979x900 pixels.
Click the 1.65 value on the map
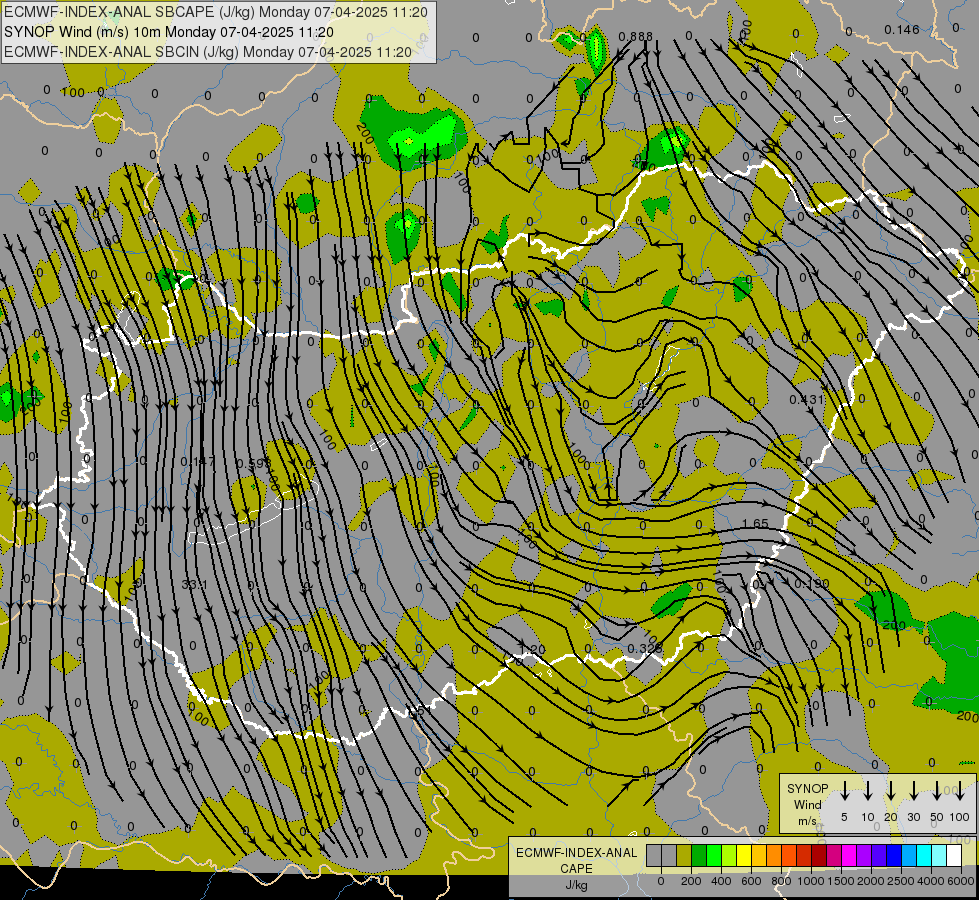755,523
